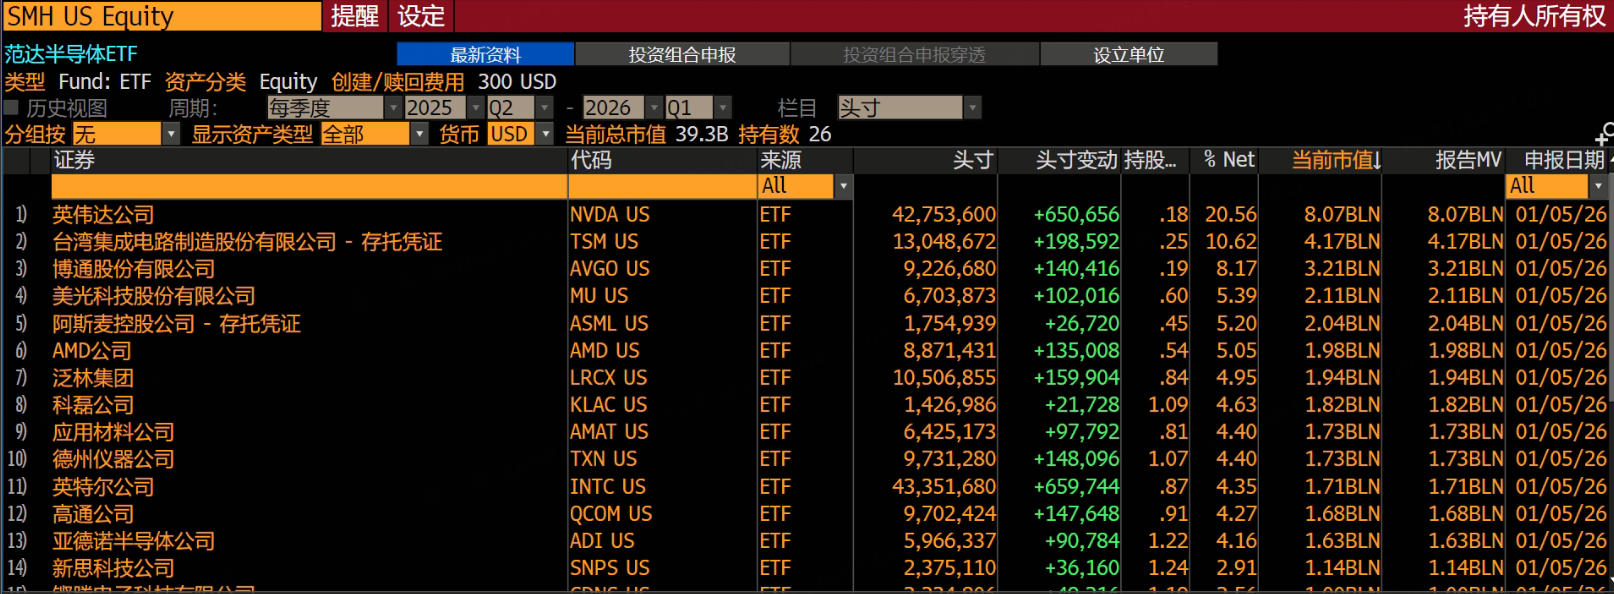Click the 代码 filter field
The width and height of the screenshot is (1614, 594).
point(662,186)
